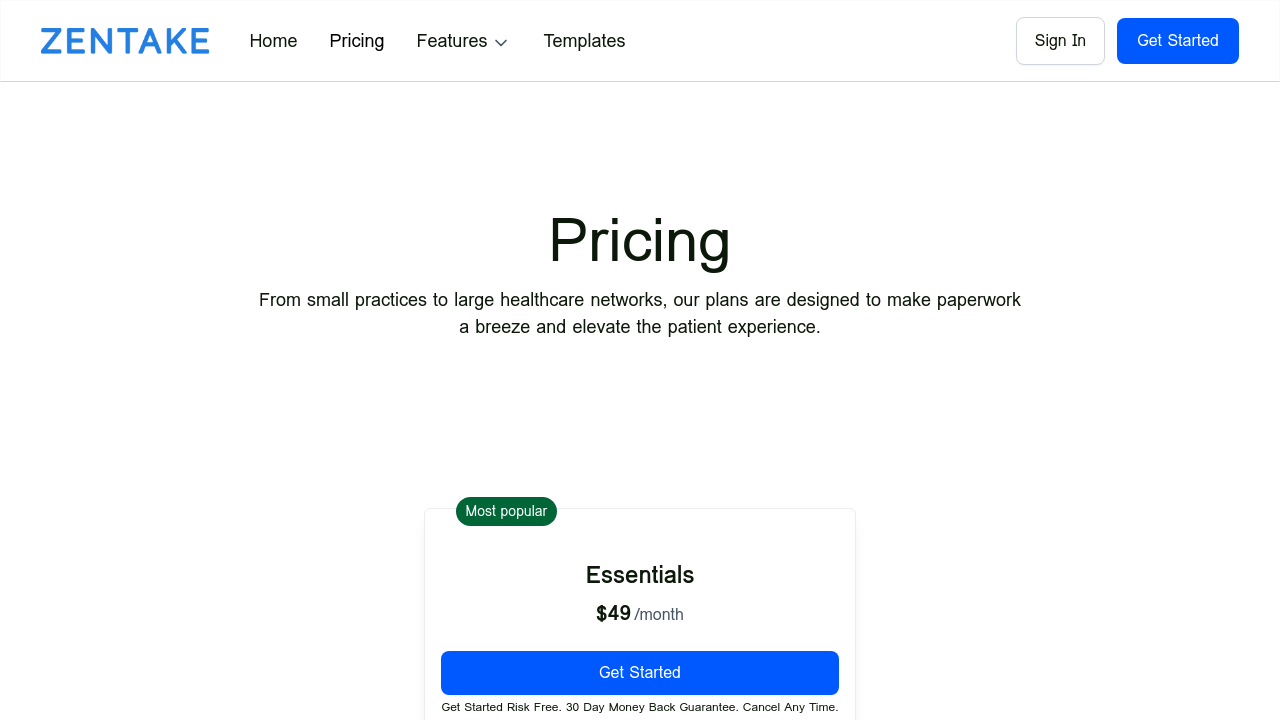Open the Pricing nav link
Viewport: 1280px width, 720px height.
[357, 41]
